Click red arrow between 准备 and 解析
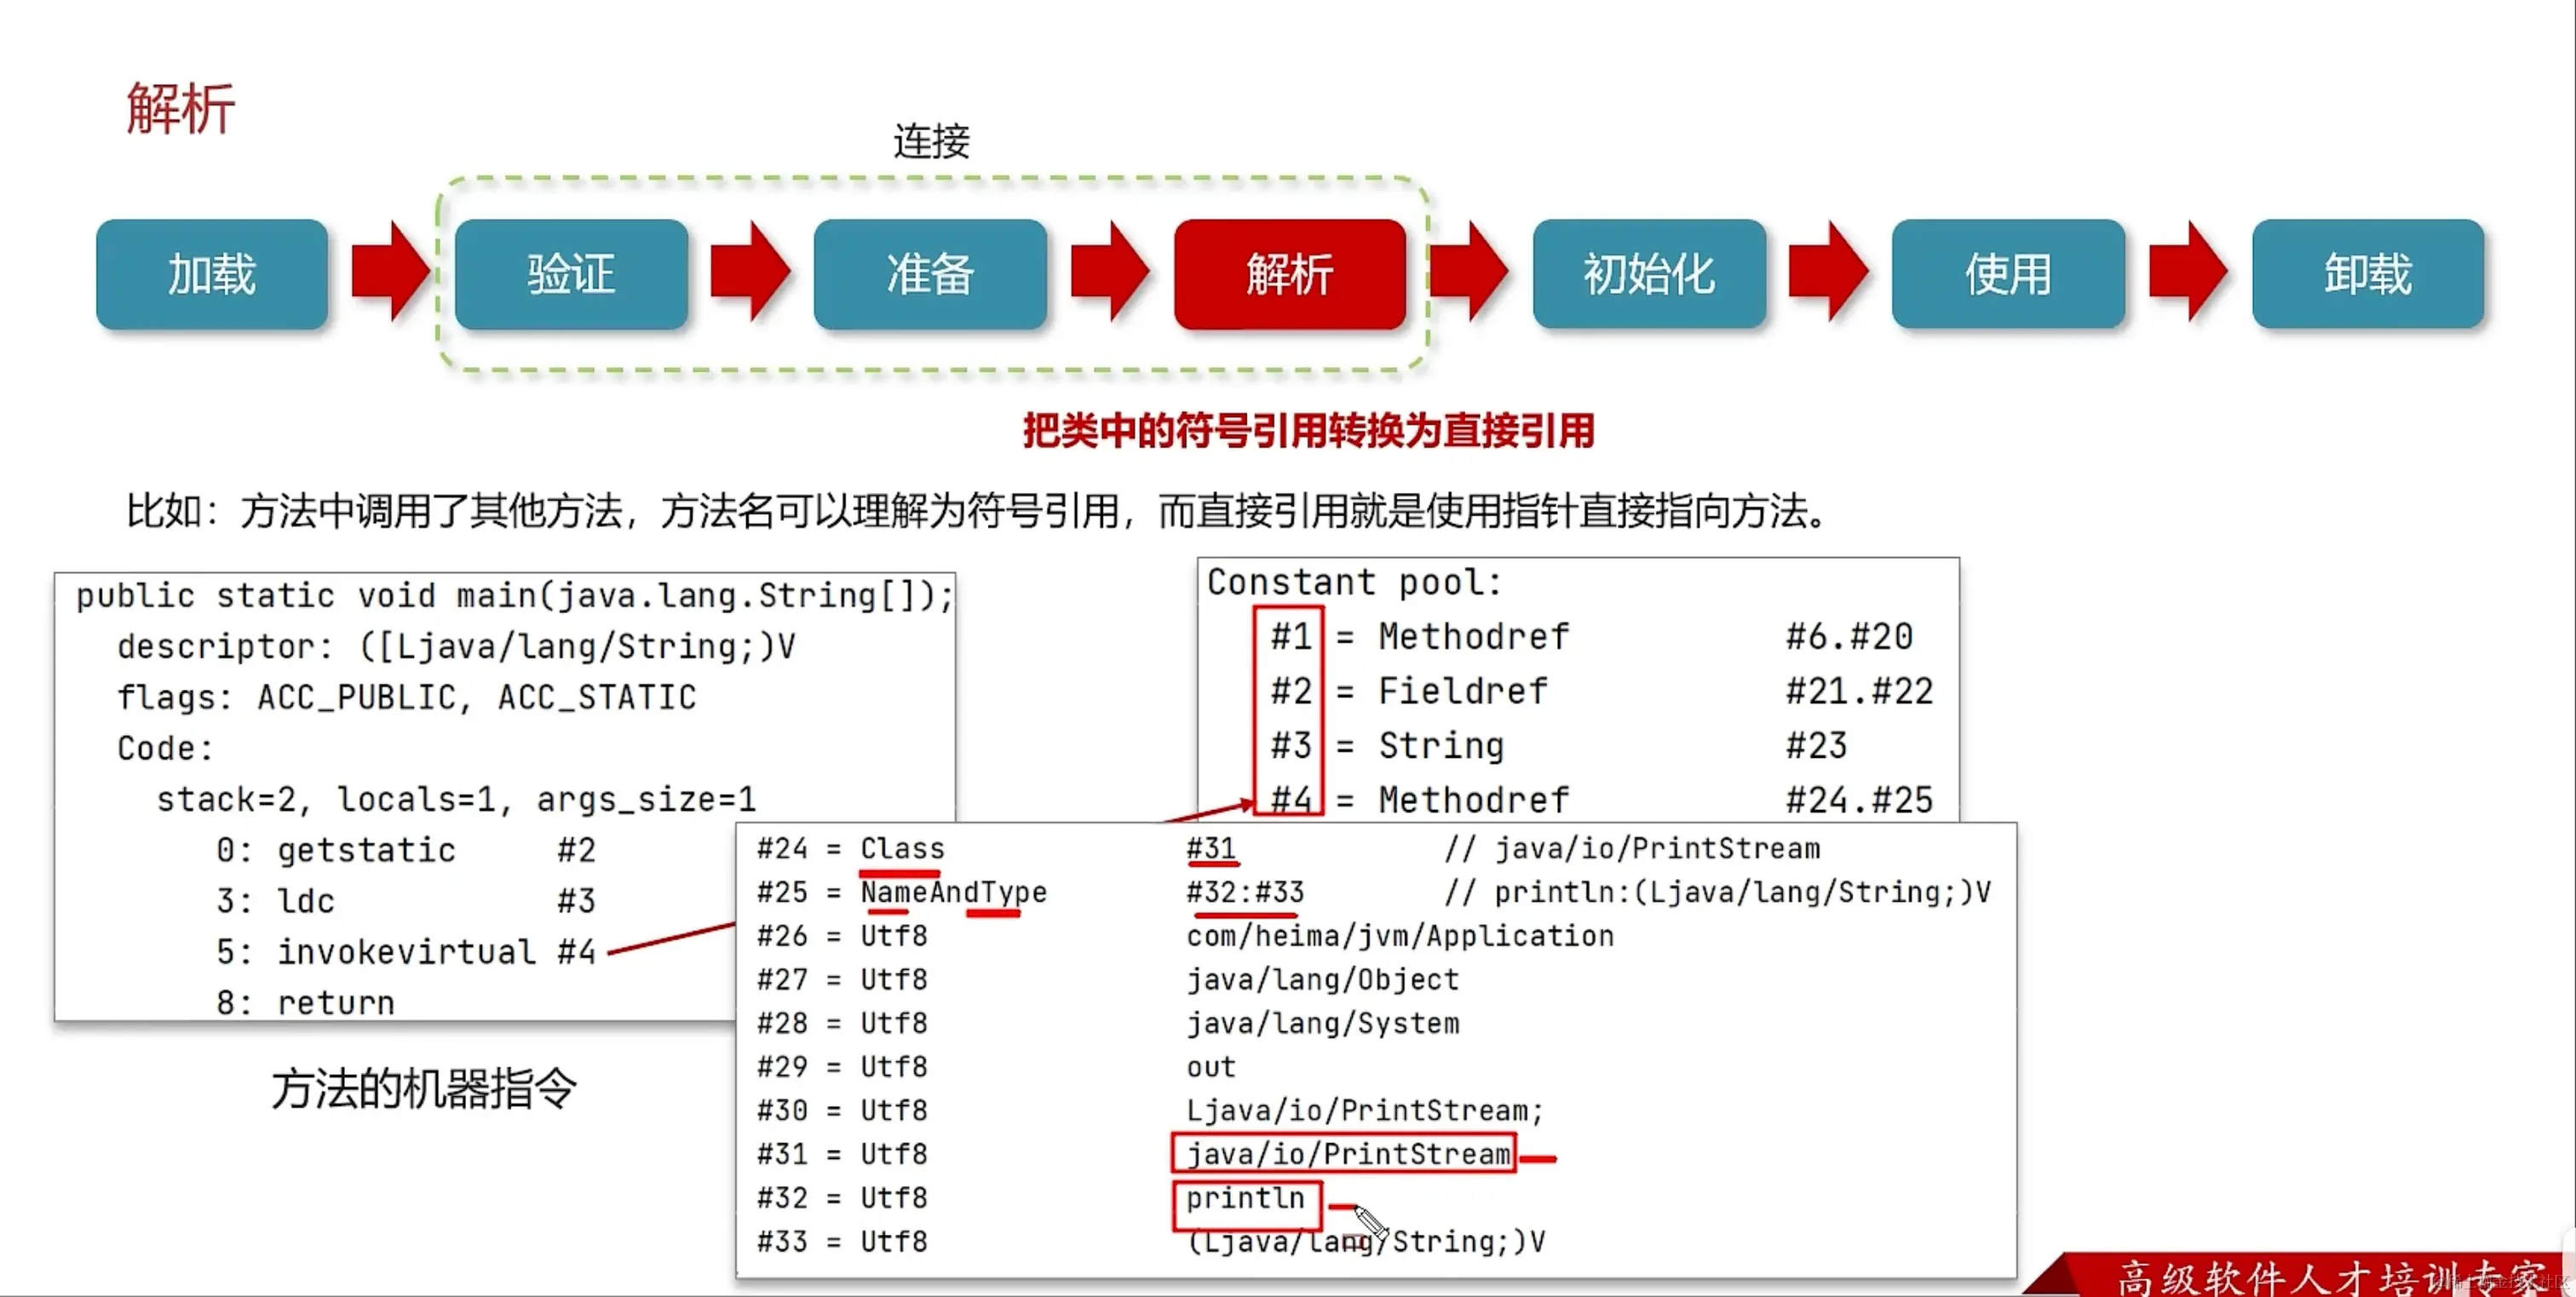 (1110, 272)
